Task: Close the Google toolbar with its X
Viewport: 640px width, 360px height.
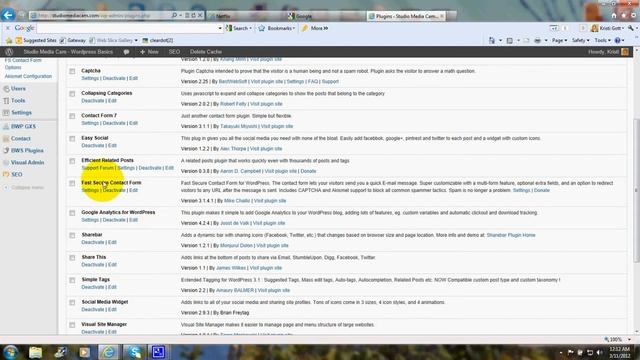Action: (8, 28)
